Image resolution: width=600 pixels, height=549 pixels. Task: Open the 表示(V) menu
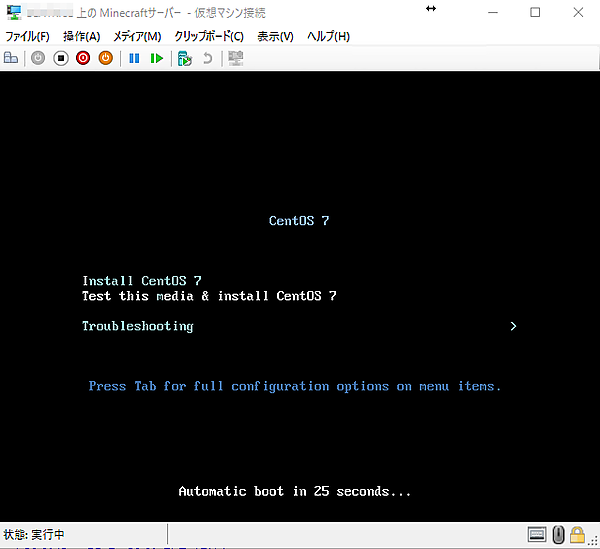[x=275, y=36]
